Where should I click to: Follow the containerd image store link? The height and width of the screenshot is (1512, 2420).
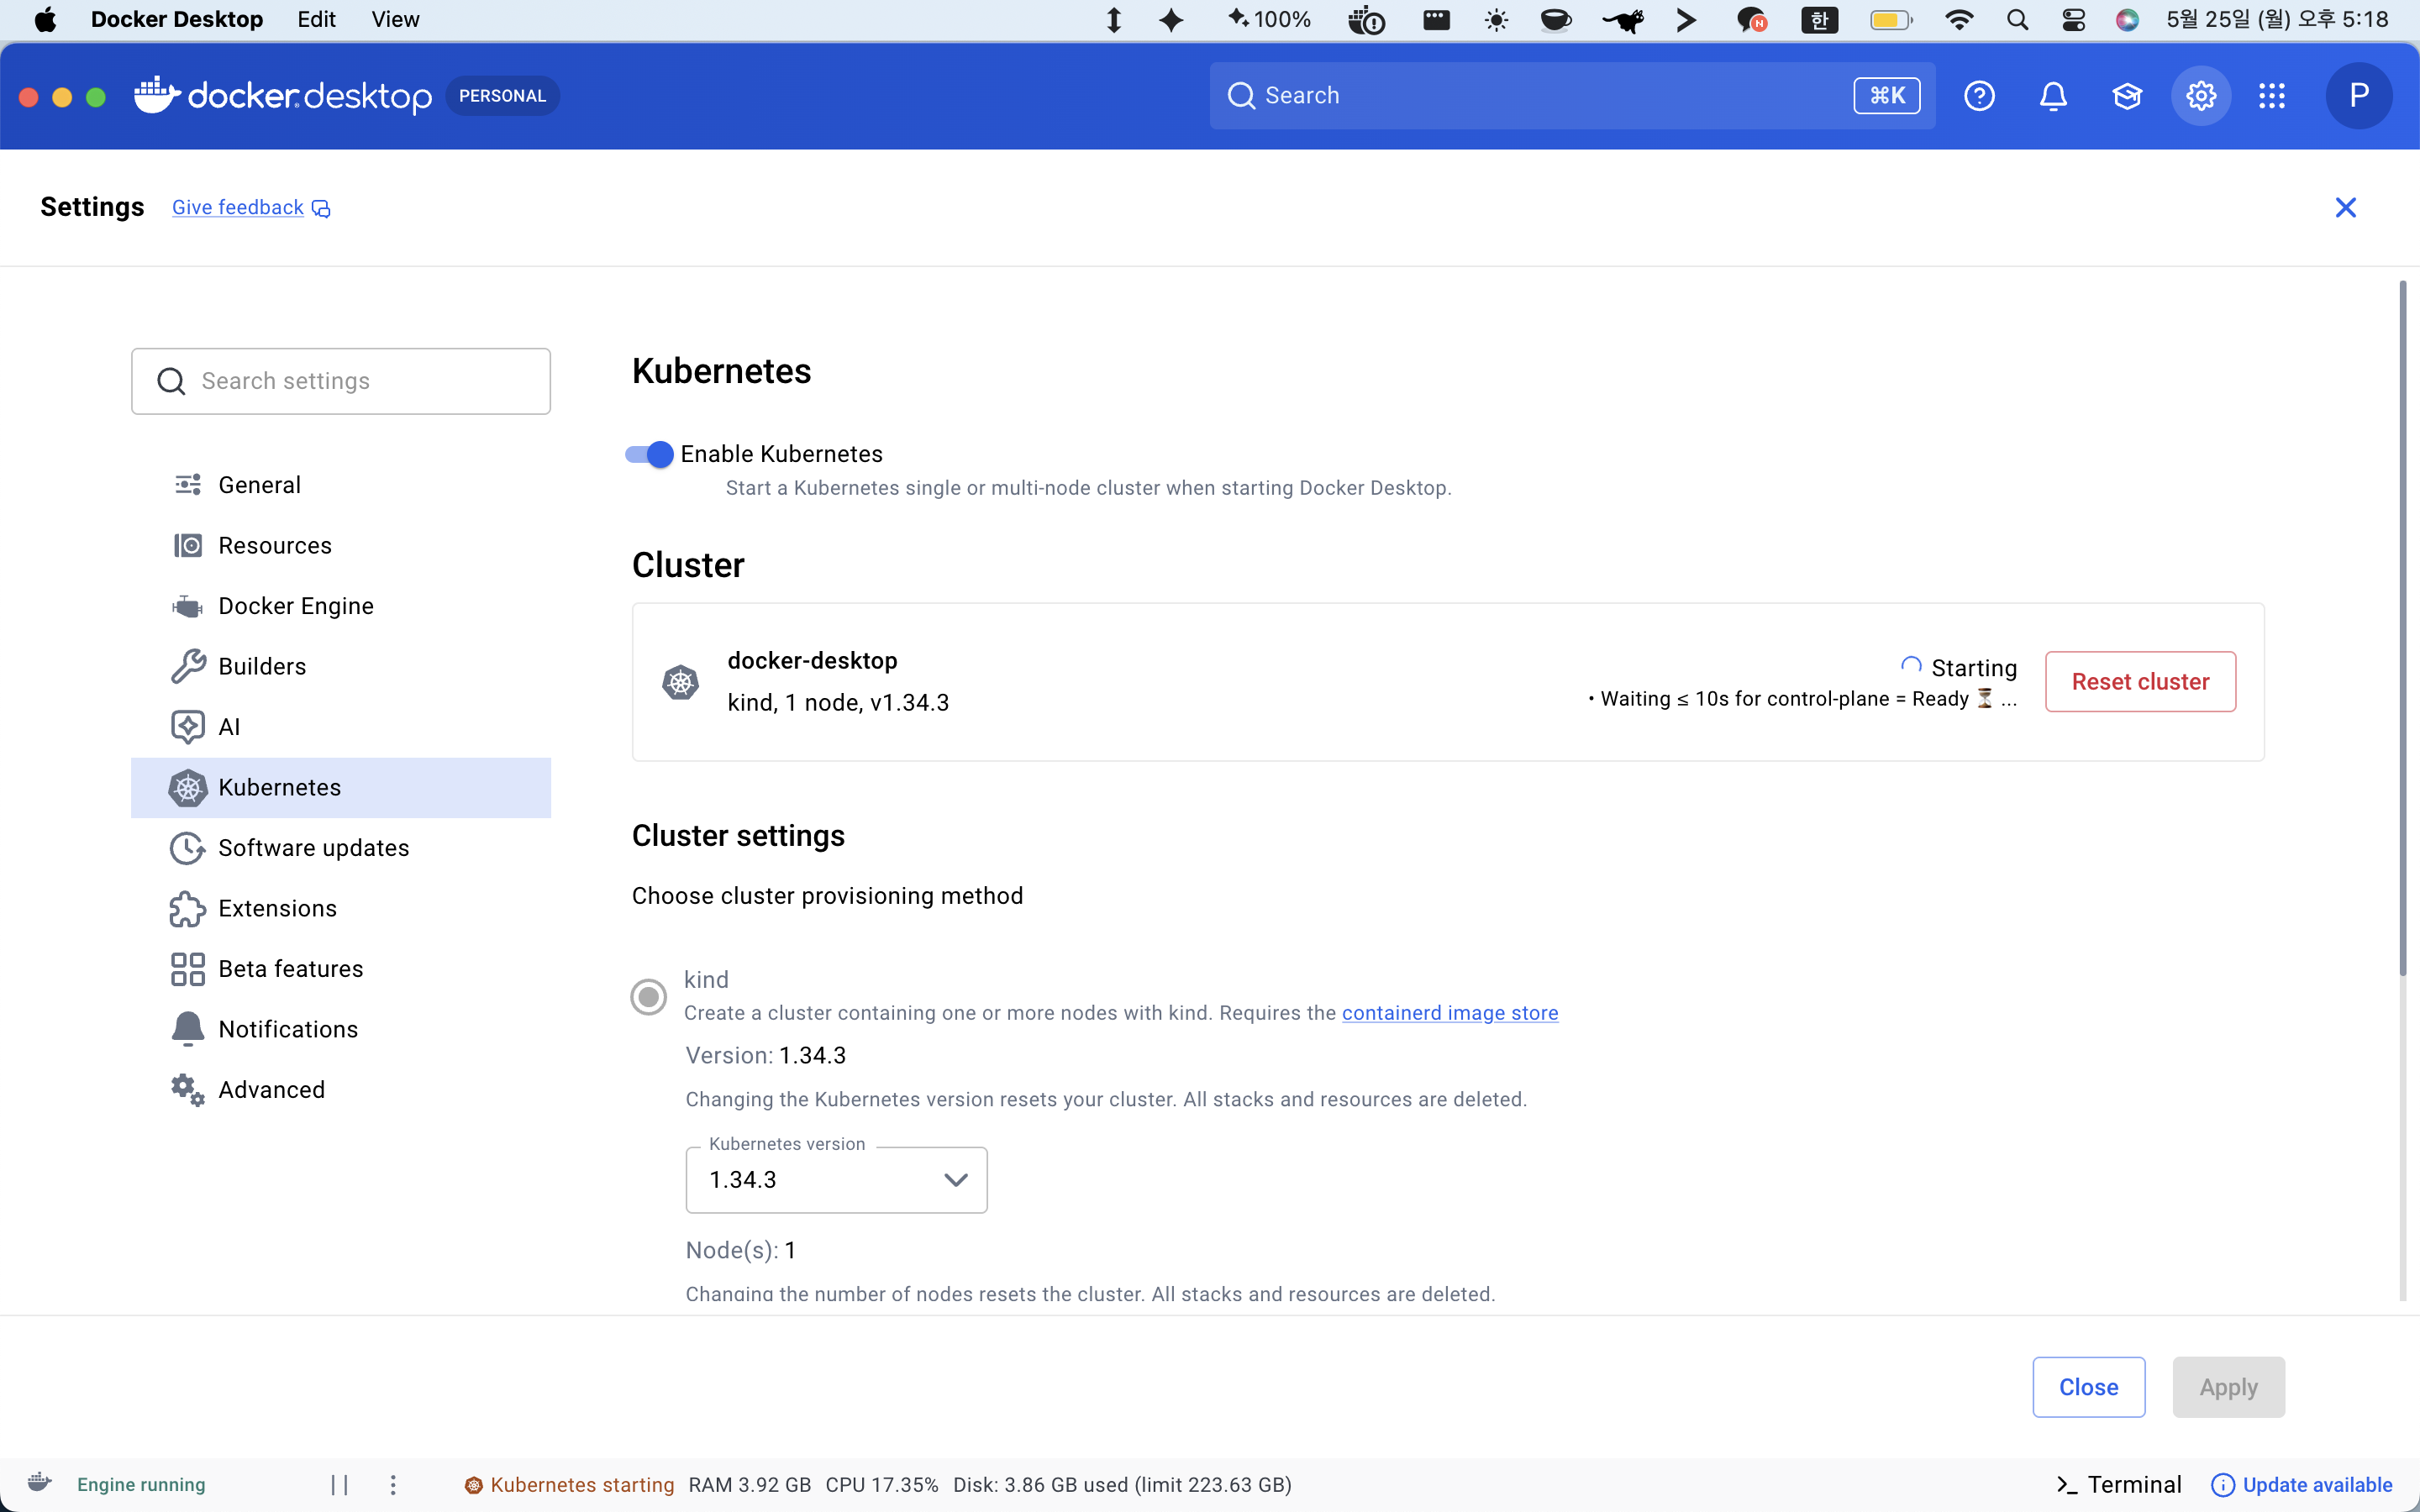click(x=1450, y=1013)
